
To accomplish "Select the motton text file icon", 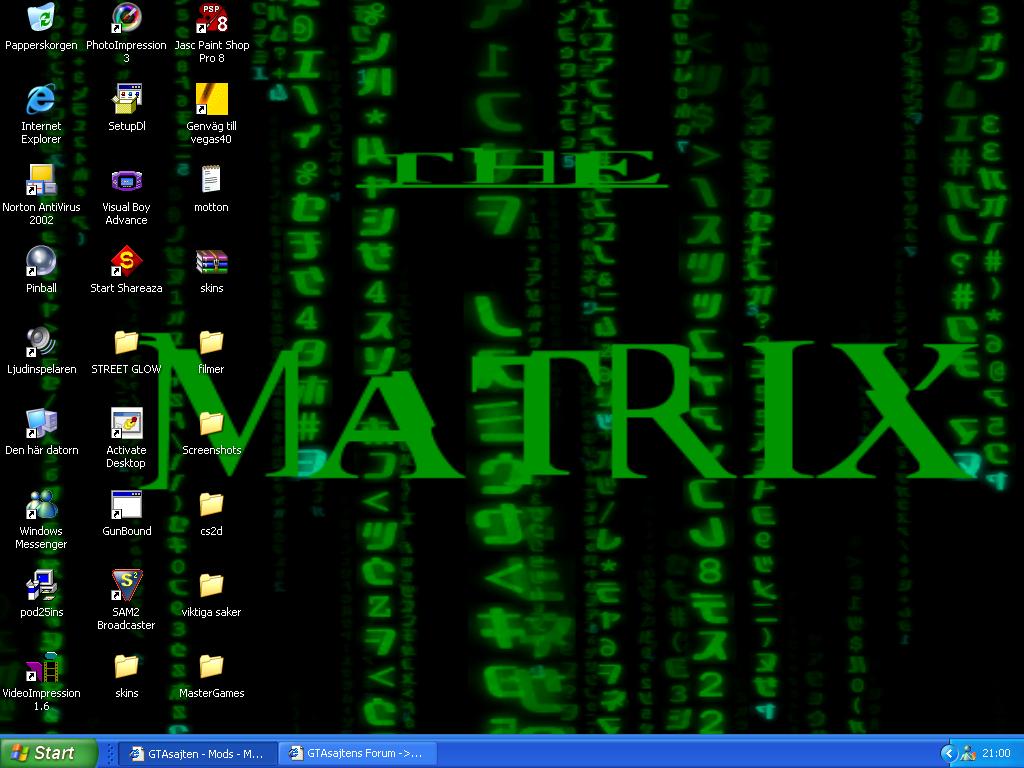I will (211, 180).
